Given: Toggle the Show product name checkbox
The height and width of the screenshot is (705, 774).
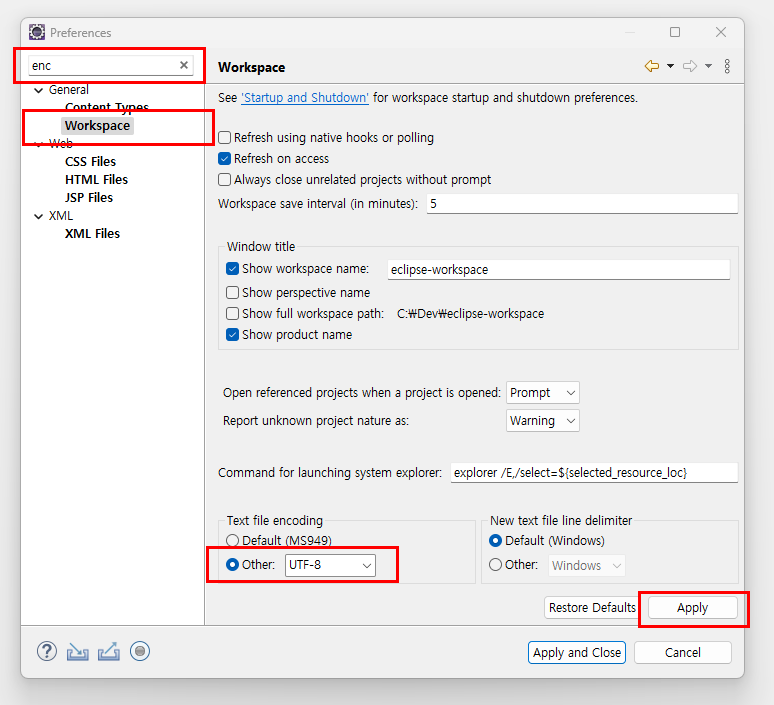Looking at the screenshot, I should [x=232, y=335].
